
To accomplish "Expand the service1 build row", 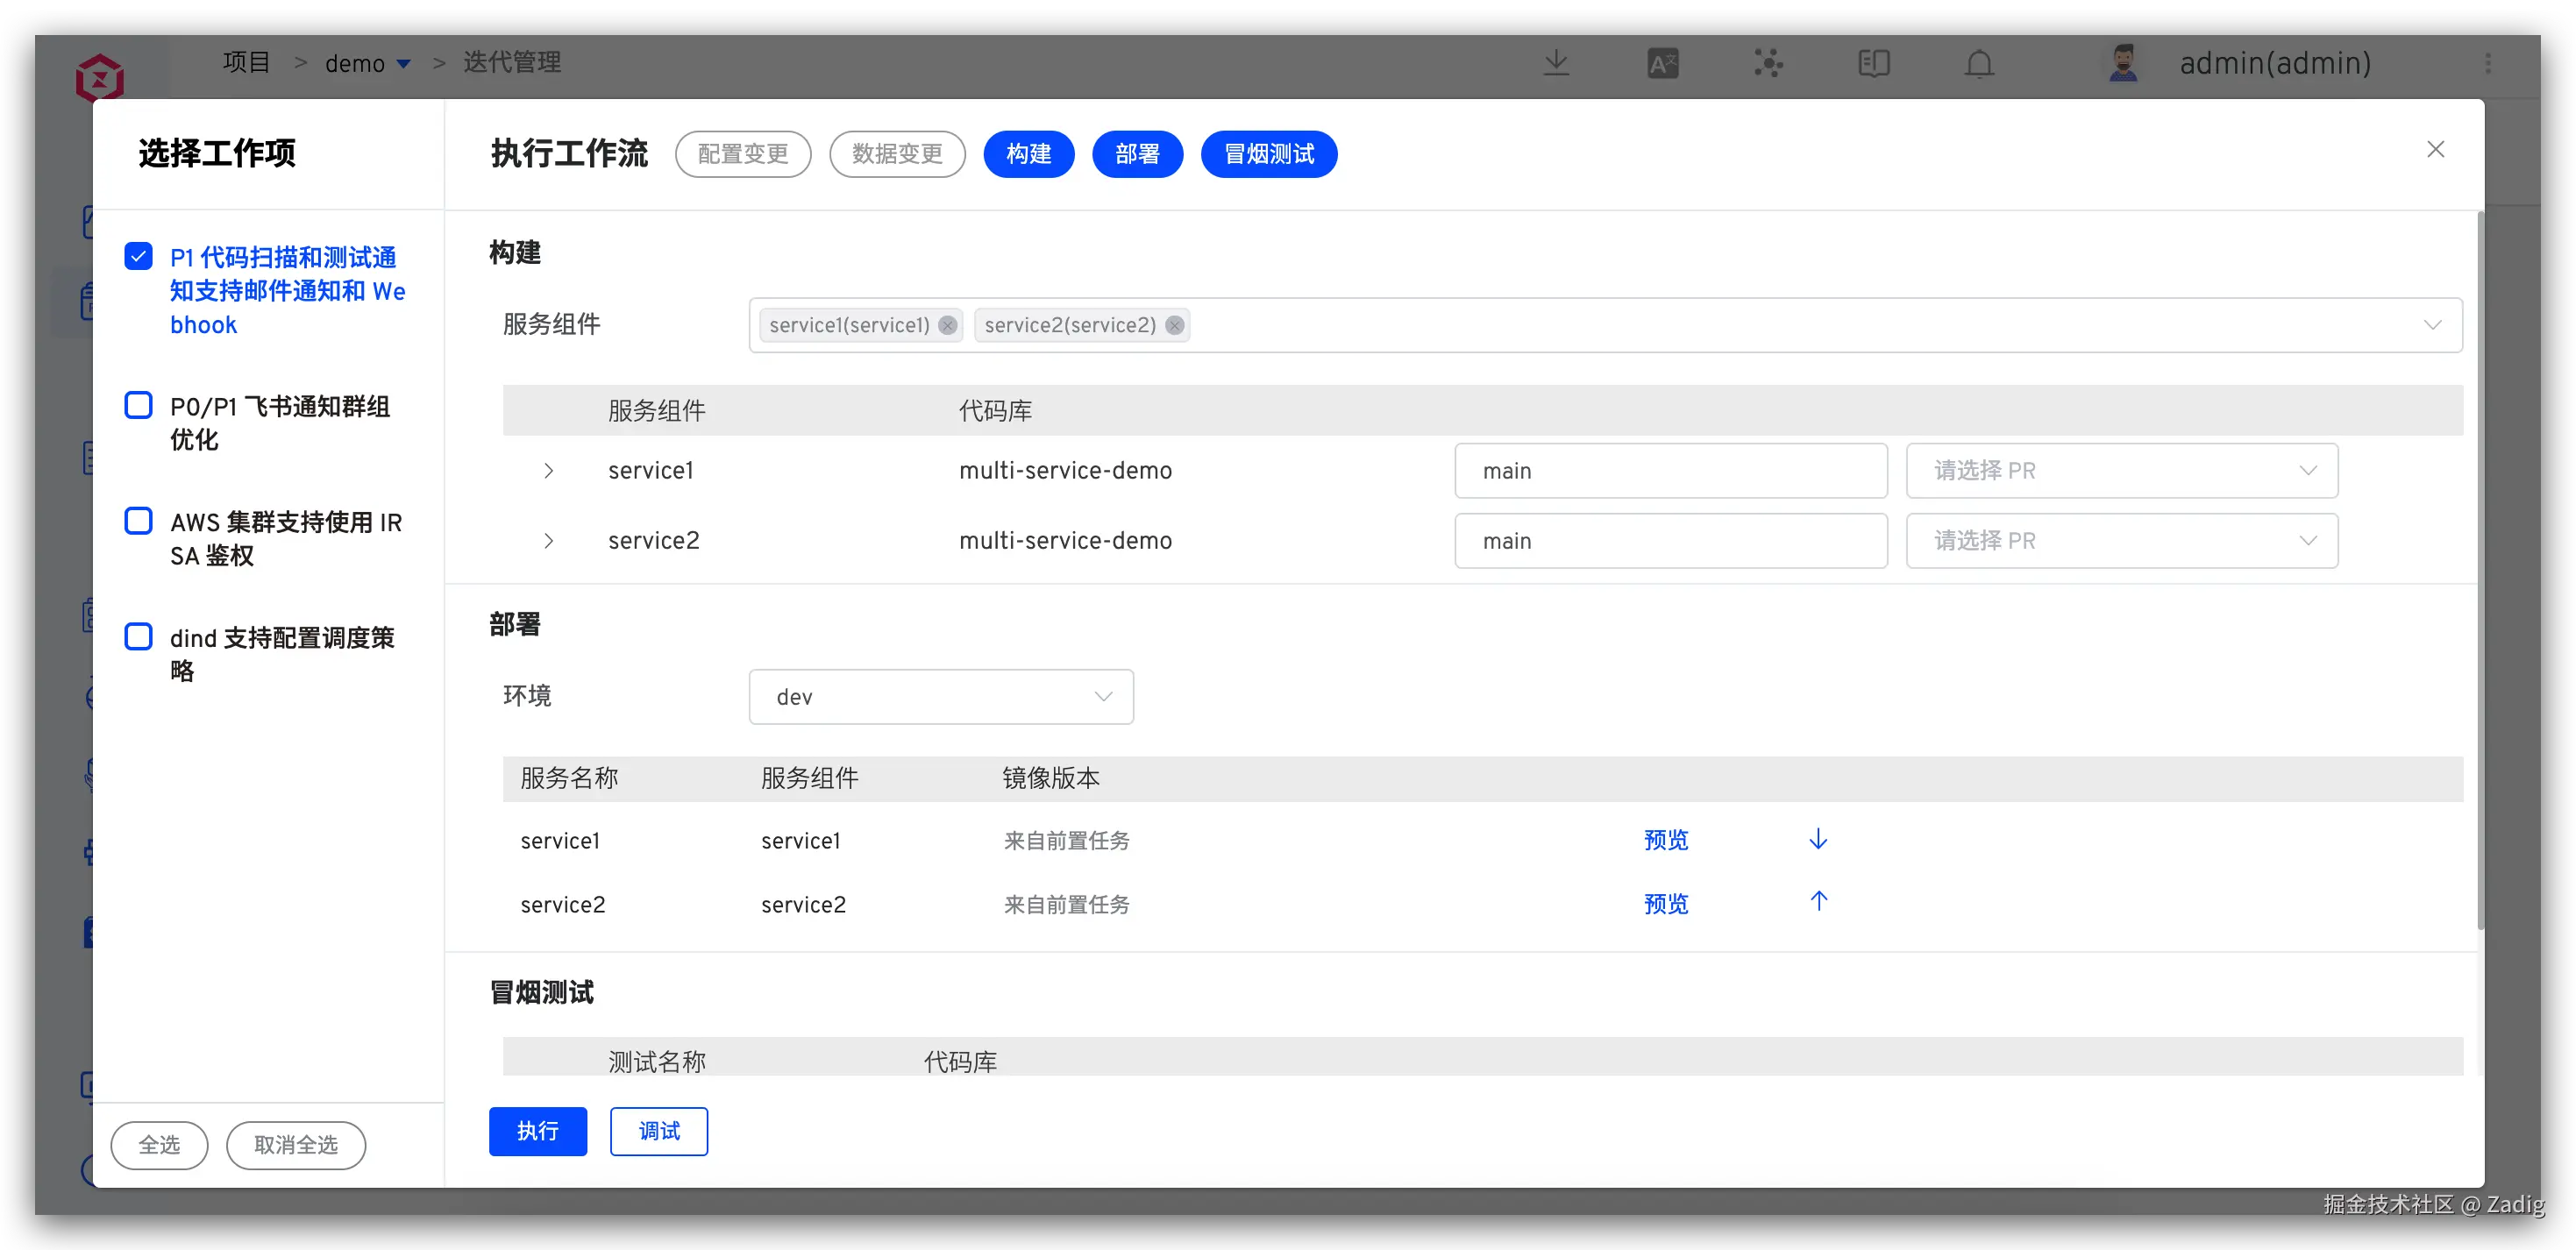I will (x=548, y=470).
